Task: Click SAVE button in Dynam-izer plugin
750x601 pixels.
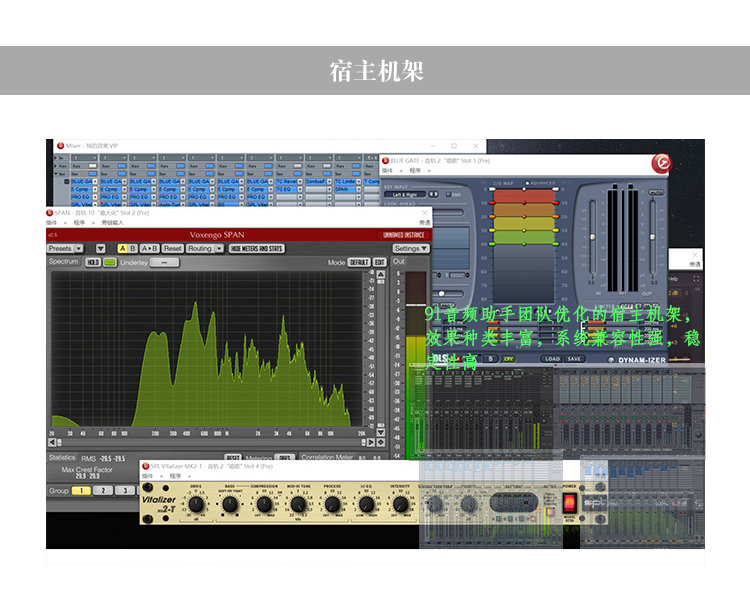Action: 574,358
